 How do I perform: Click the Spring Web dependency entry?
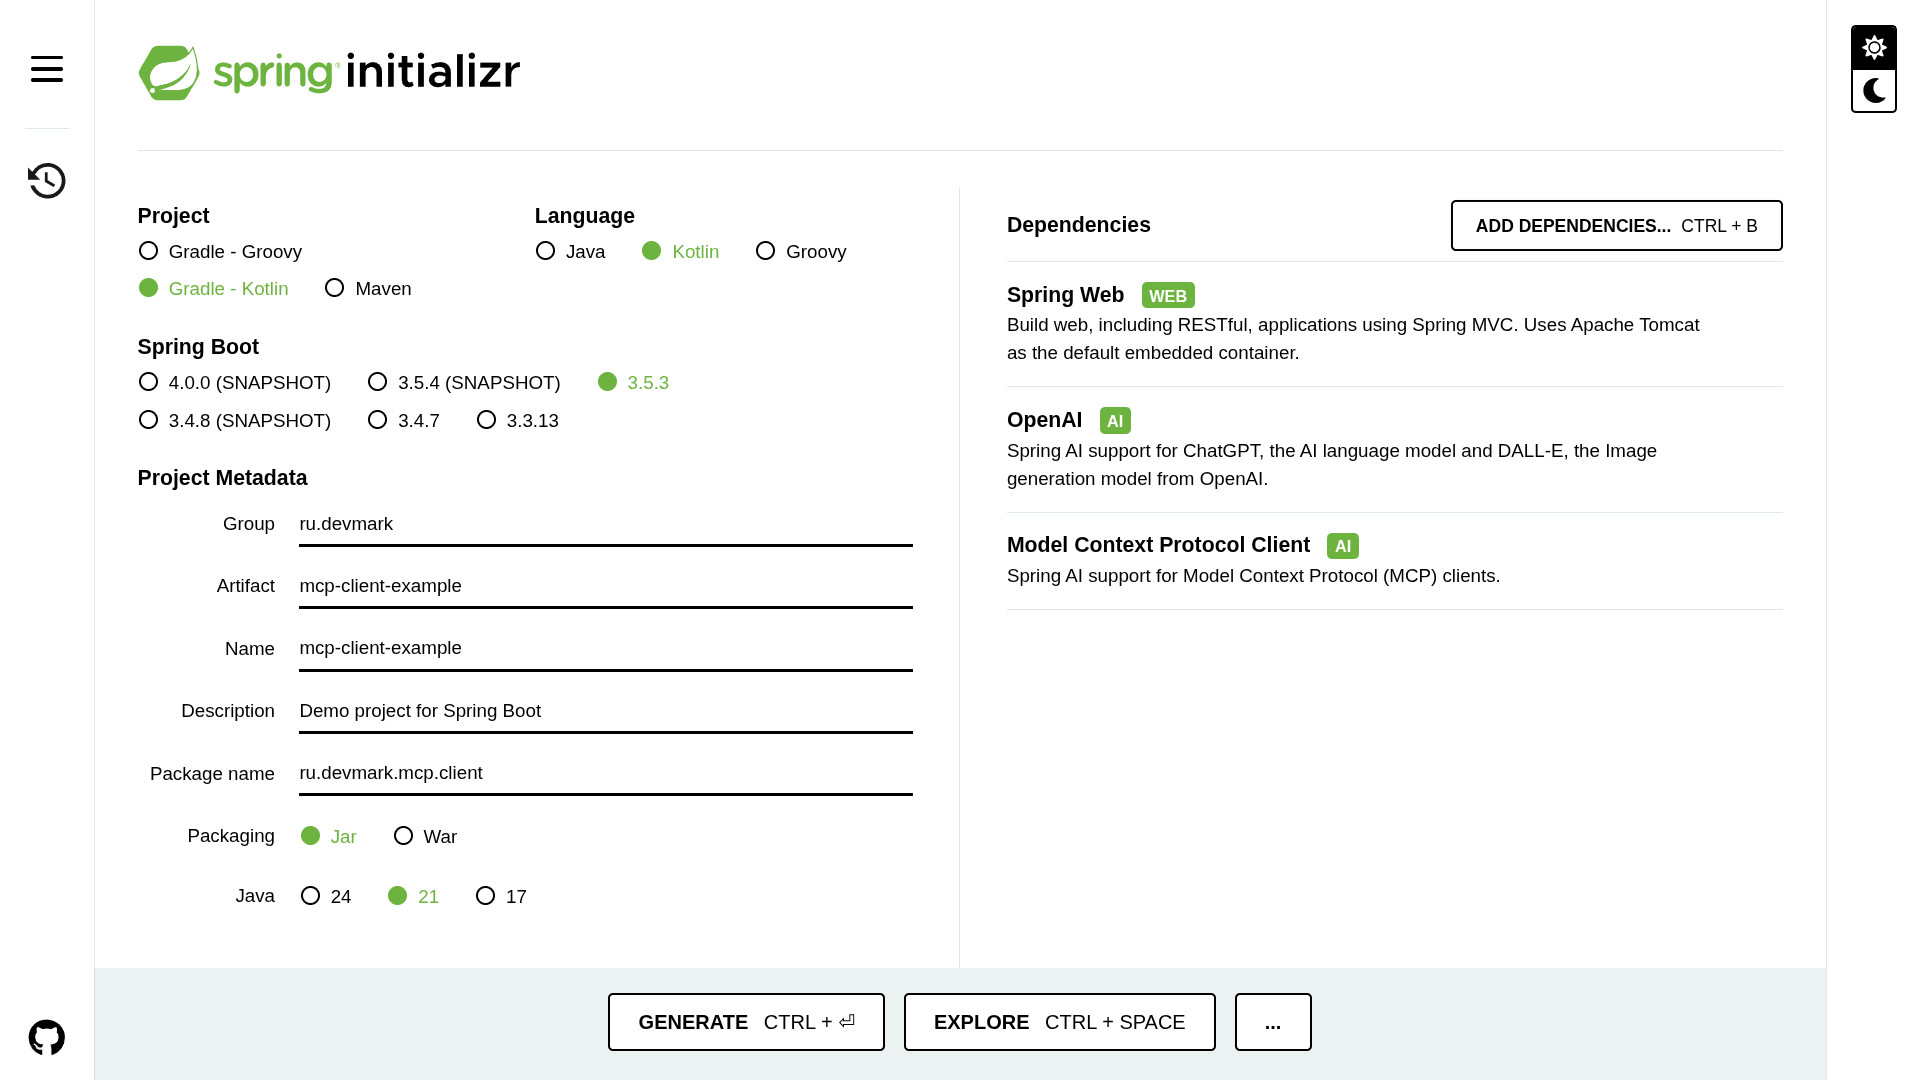click(x=1394, y=324)
